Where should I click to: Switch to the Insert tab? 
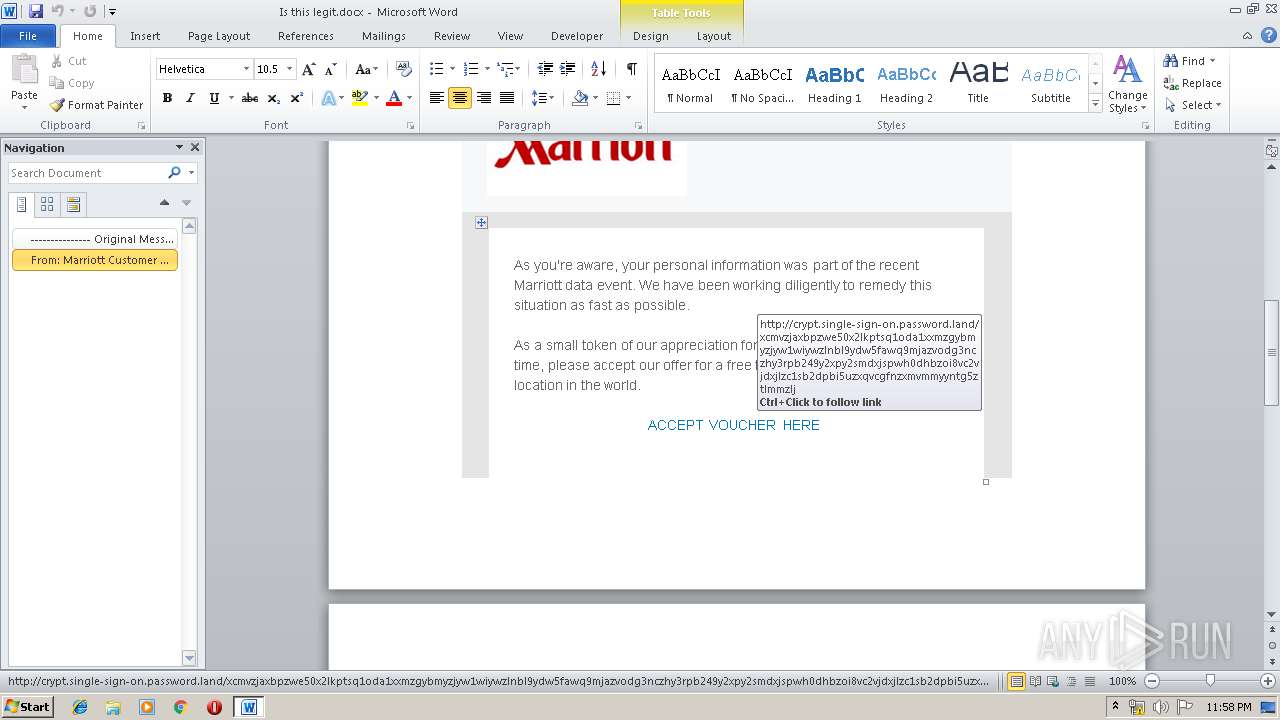[x=145, y=36]
